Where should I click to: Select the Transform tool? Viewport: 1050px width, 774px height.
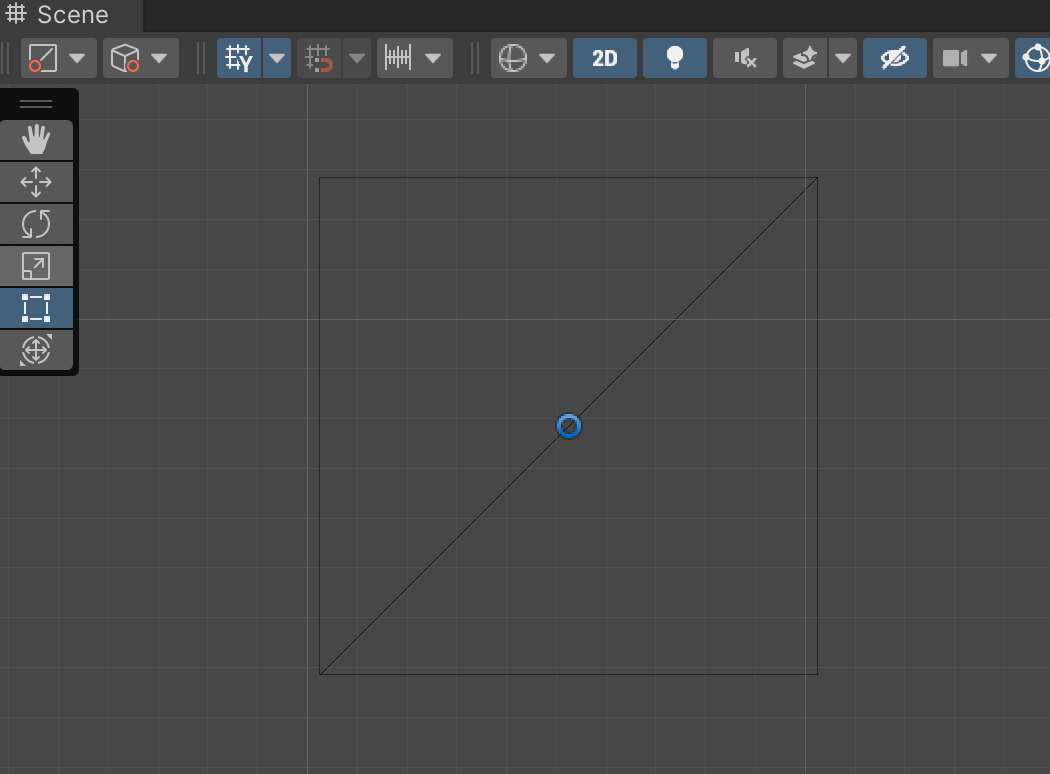point(36,350)
